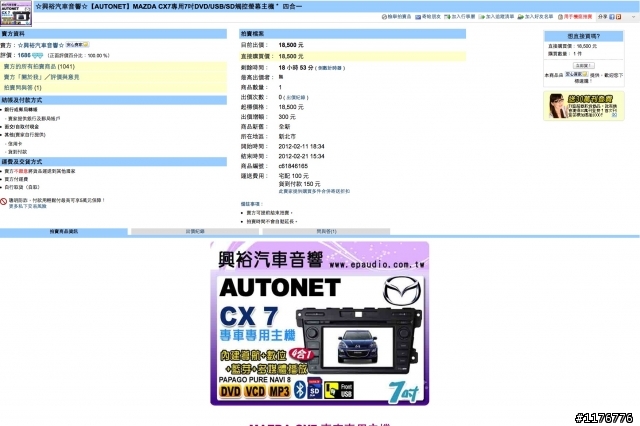The image size is (640, 426).
Task: Click the MP3 badge in banner
Action: tap(279, 392)
